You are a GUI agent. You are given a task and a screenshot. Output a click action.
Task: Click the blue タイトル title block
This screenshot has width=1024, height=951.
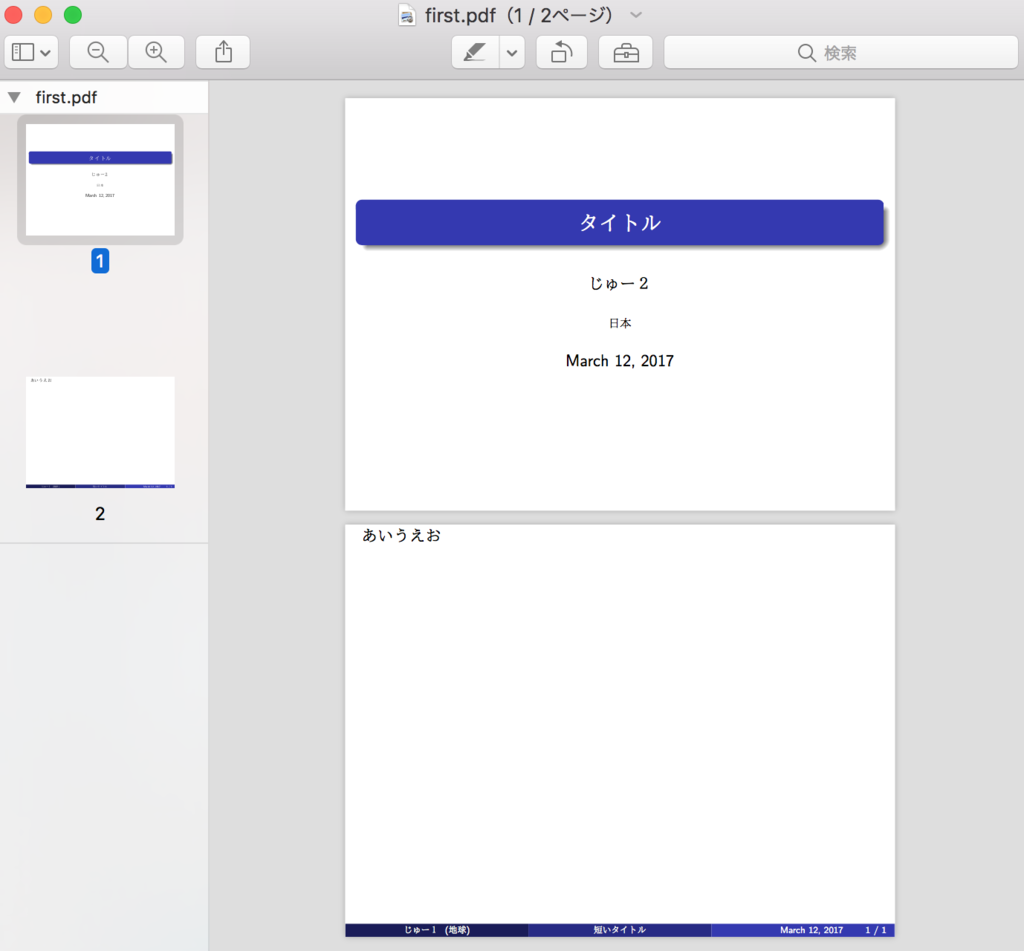point(619,223)
